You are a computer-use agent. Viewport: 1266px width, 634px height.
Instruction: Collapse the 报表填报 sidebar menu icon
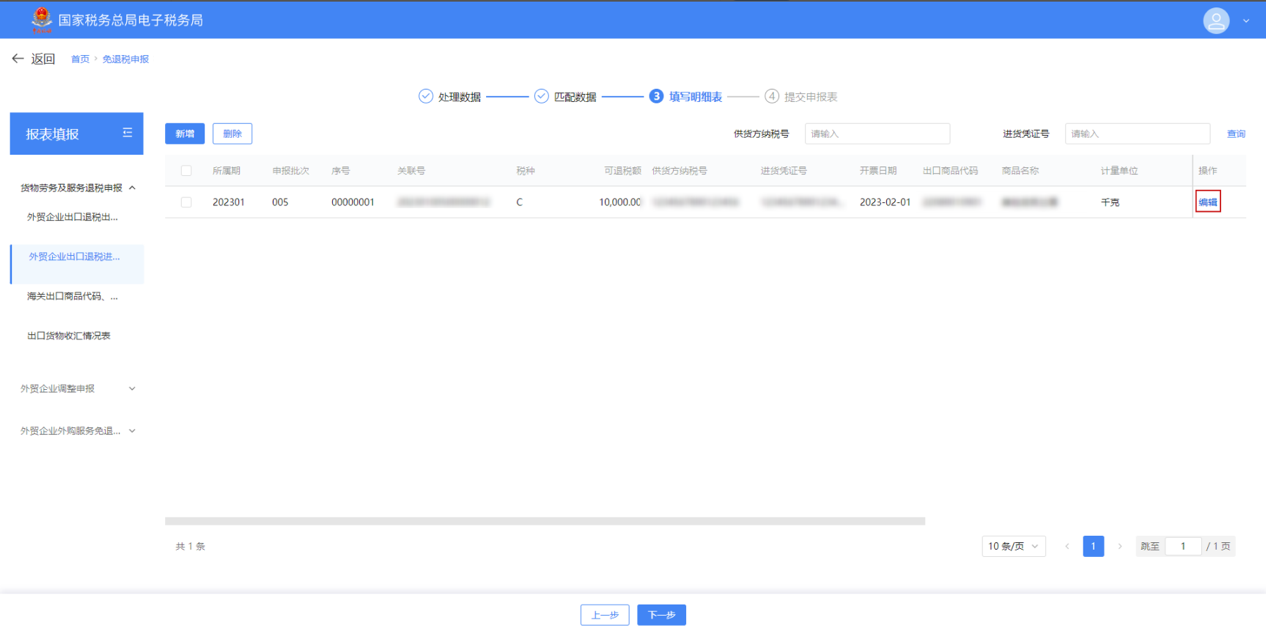click(x=127, y=133)
